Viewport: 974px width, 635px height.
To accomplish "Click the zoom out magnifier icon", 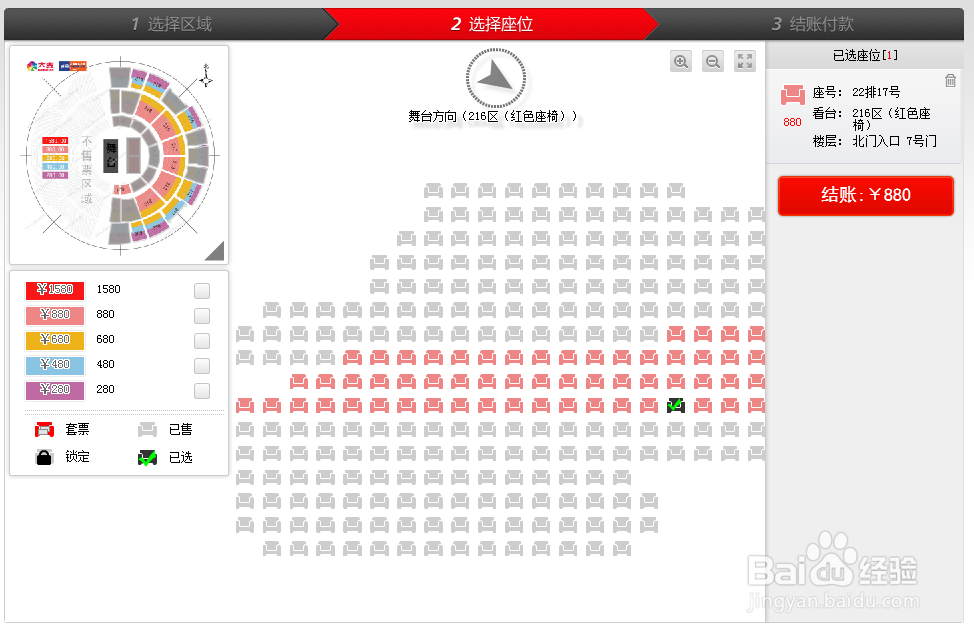I will [713, 62].
